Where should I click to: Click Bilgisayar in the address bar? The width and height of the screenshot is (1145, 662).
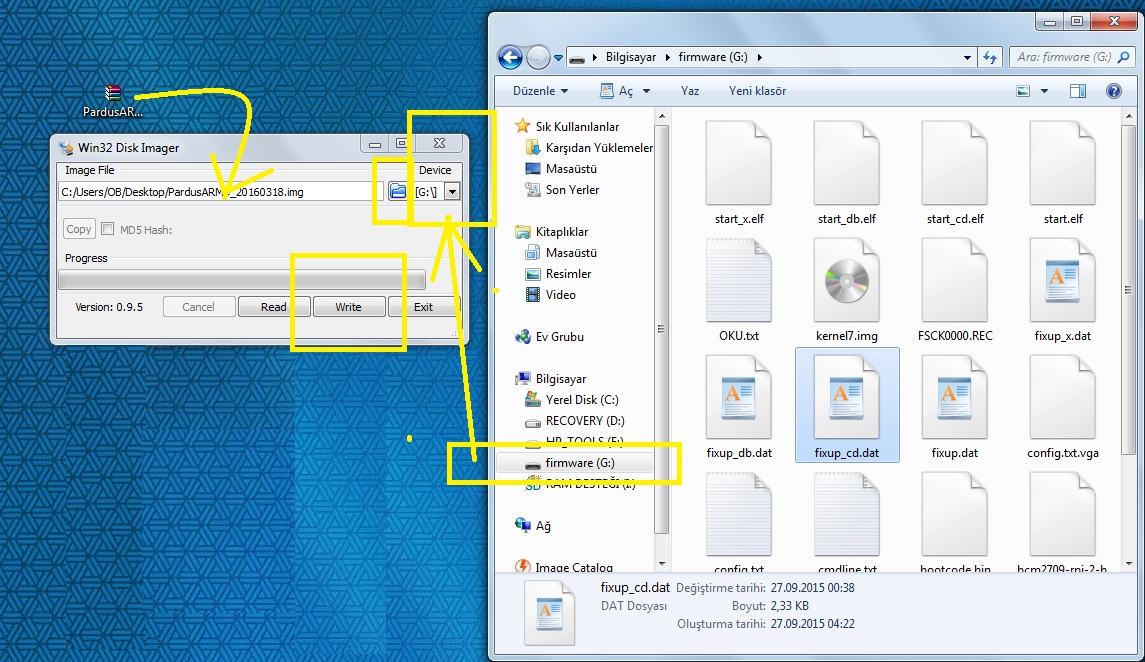click(x=631, y=57)
